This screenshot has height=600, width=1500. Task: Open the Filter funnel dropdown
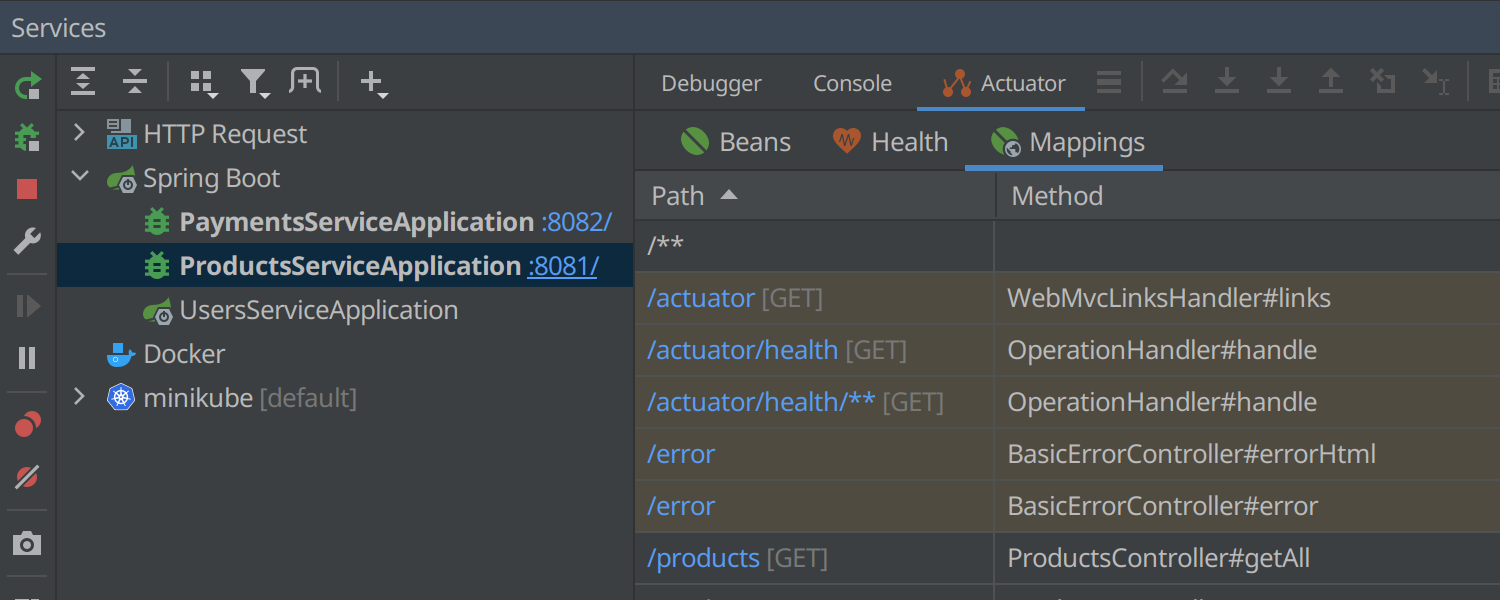255,84
